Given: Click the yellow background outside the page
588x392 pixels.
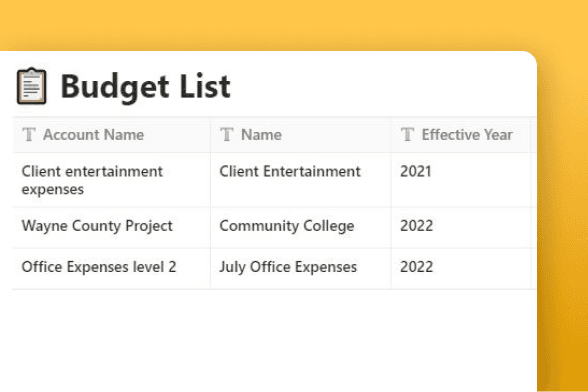Looking at the screenshot, I should (x=294, y=24).
